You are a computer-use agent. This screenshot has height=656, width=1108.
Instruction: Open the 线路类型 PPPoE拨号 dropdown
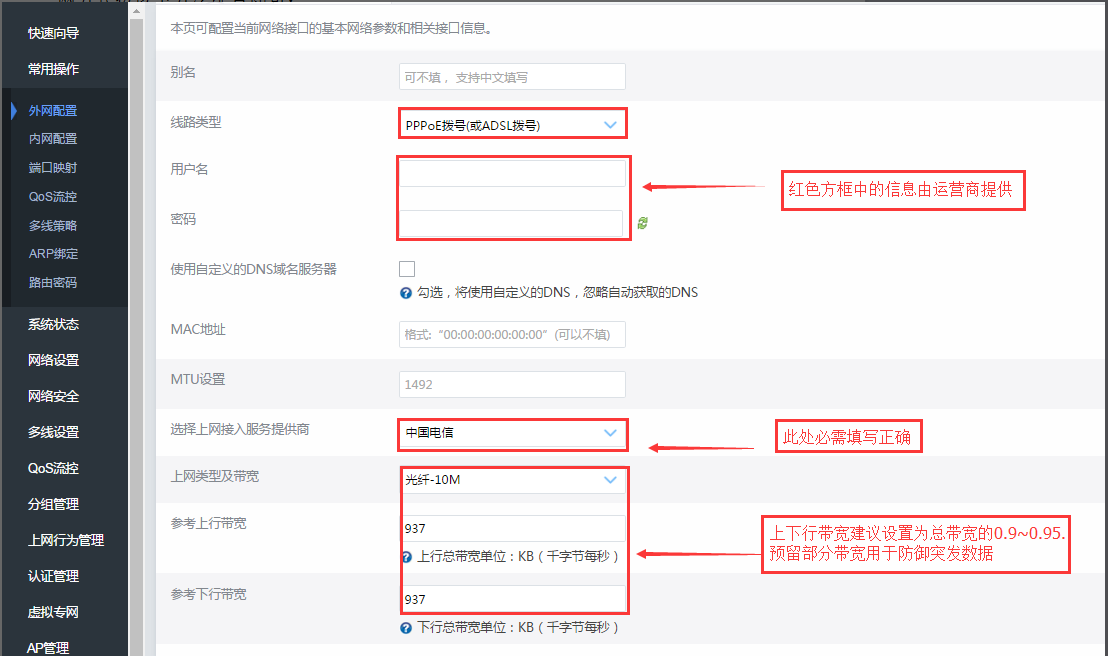[x=512, y=125]
